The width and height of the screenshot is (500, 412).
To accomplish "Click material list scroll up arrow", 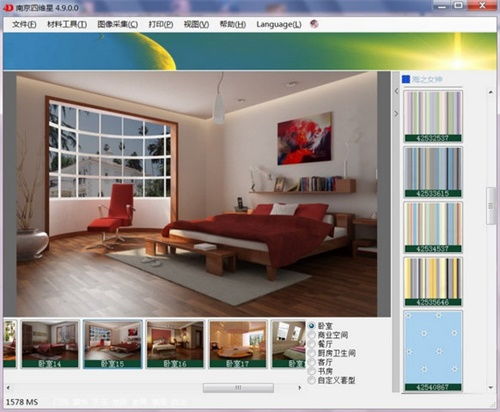I will click(x=491, y=92).
